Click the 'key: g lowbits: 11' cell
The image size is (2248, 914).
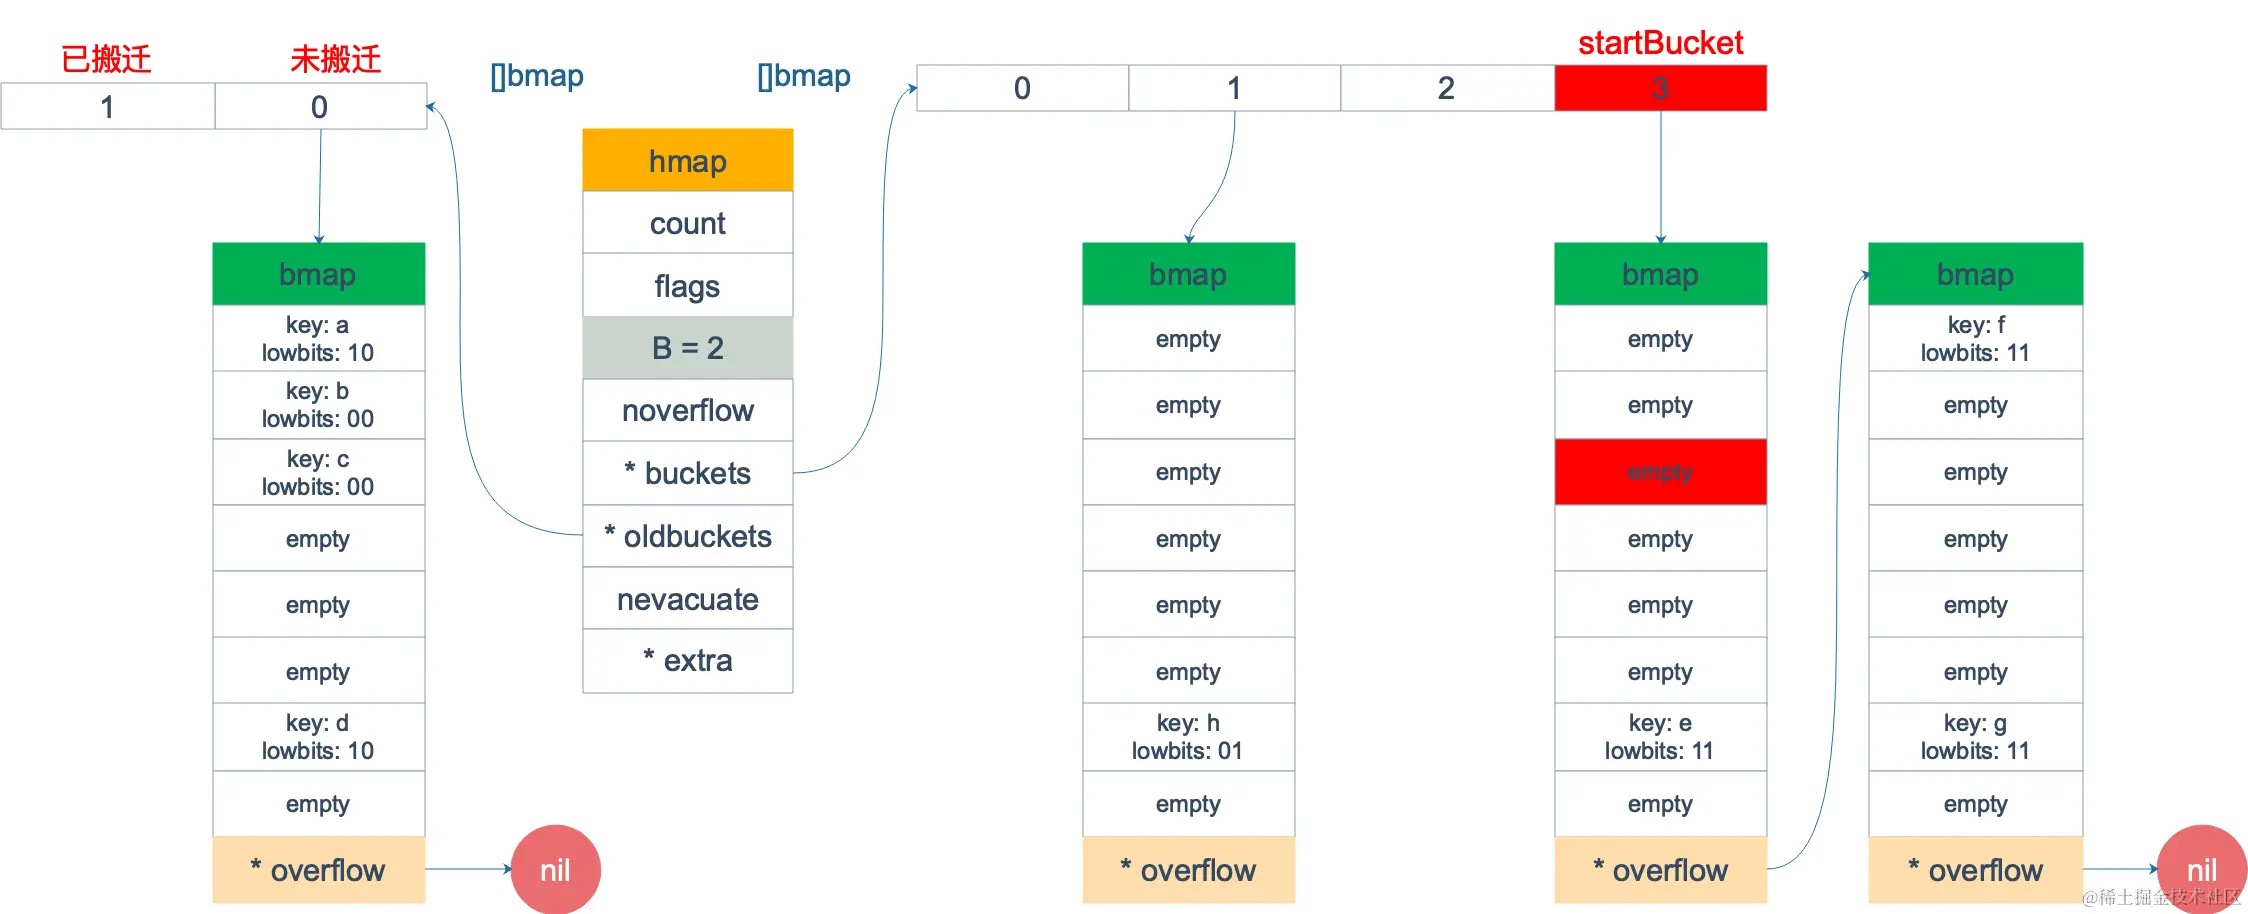click(x=1975, y=737)
